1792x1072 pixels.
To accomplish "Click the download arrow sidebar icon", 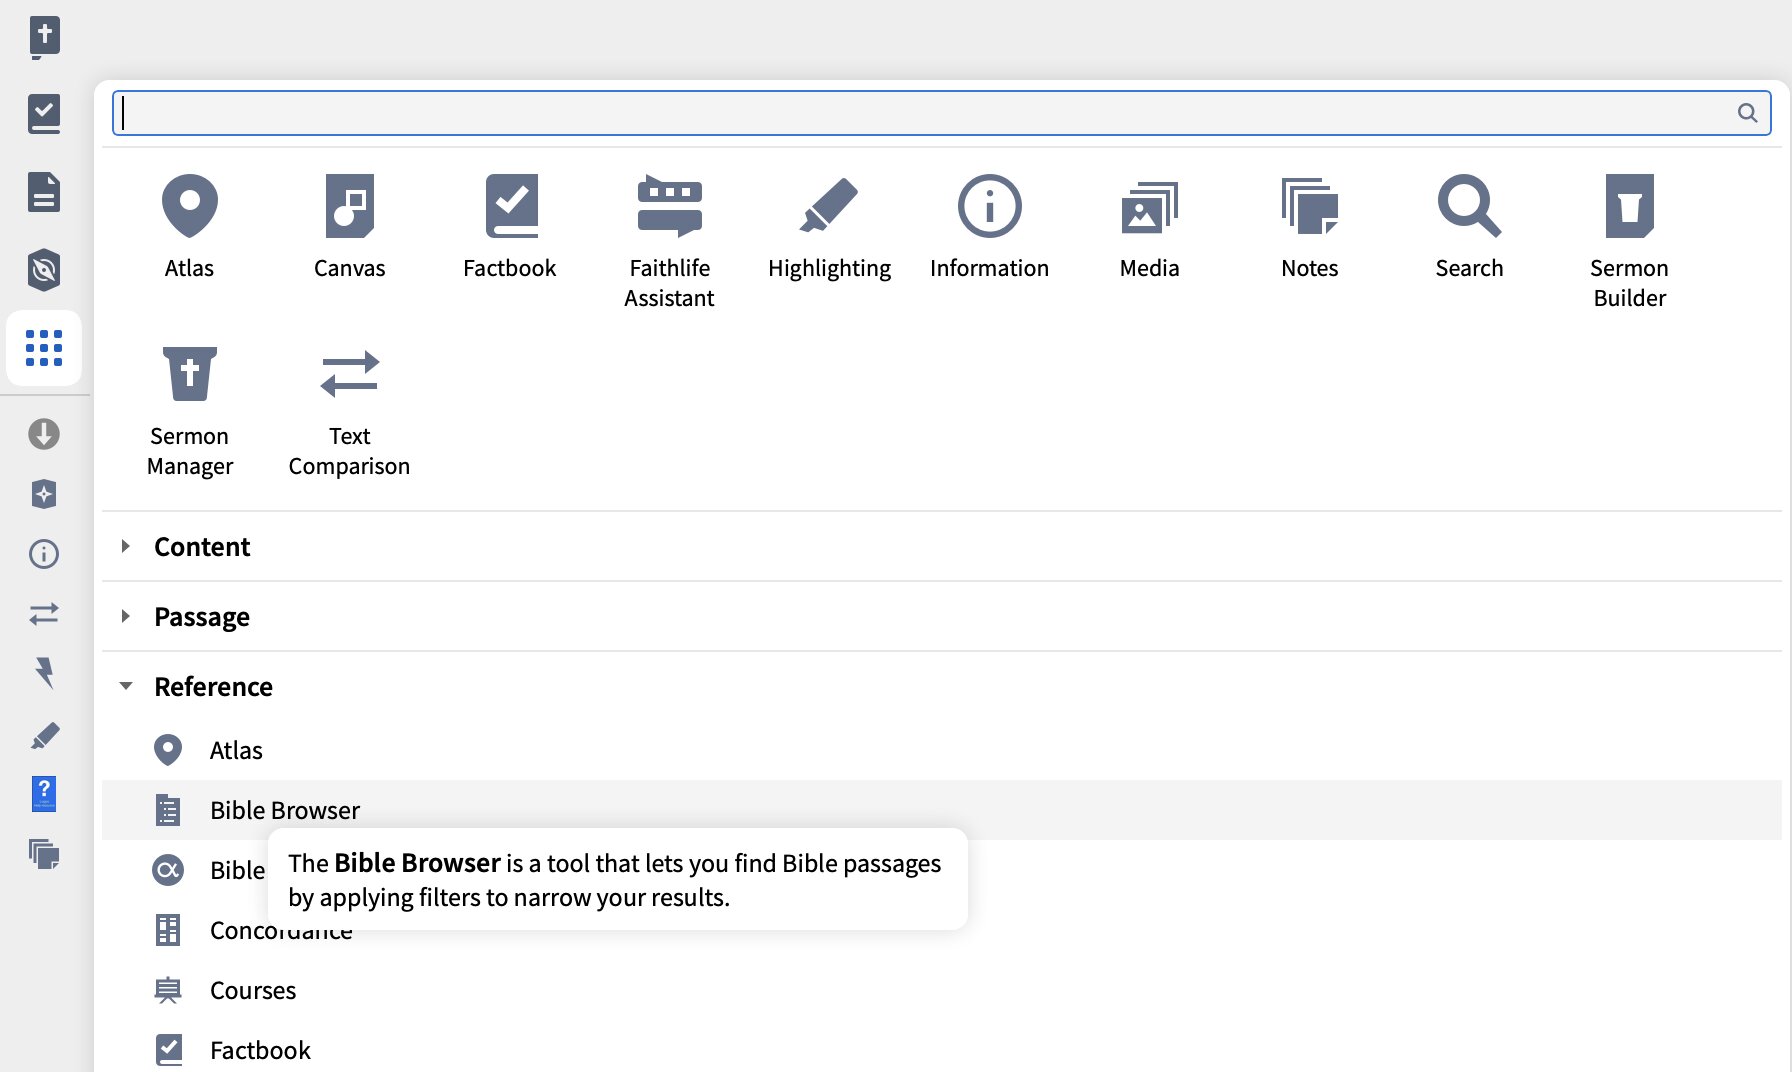I will pyautogui.click(x=44, y=434).
